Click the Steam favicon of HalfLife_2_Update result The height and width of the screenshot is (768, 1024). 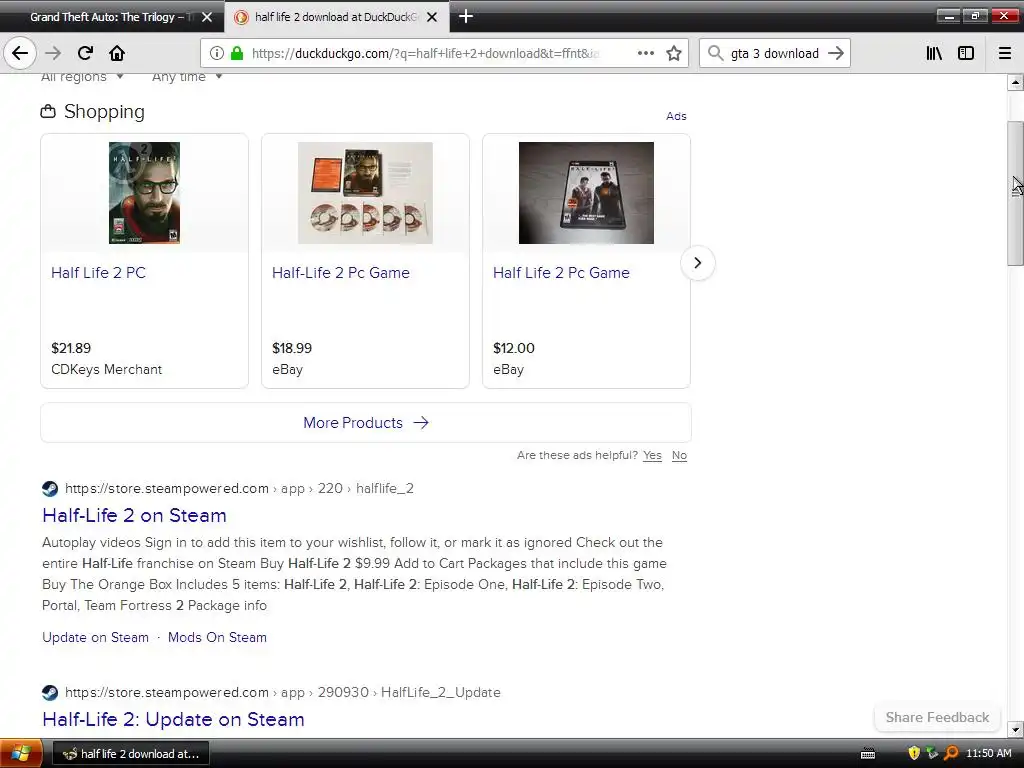(x=50, y=692)
